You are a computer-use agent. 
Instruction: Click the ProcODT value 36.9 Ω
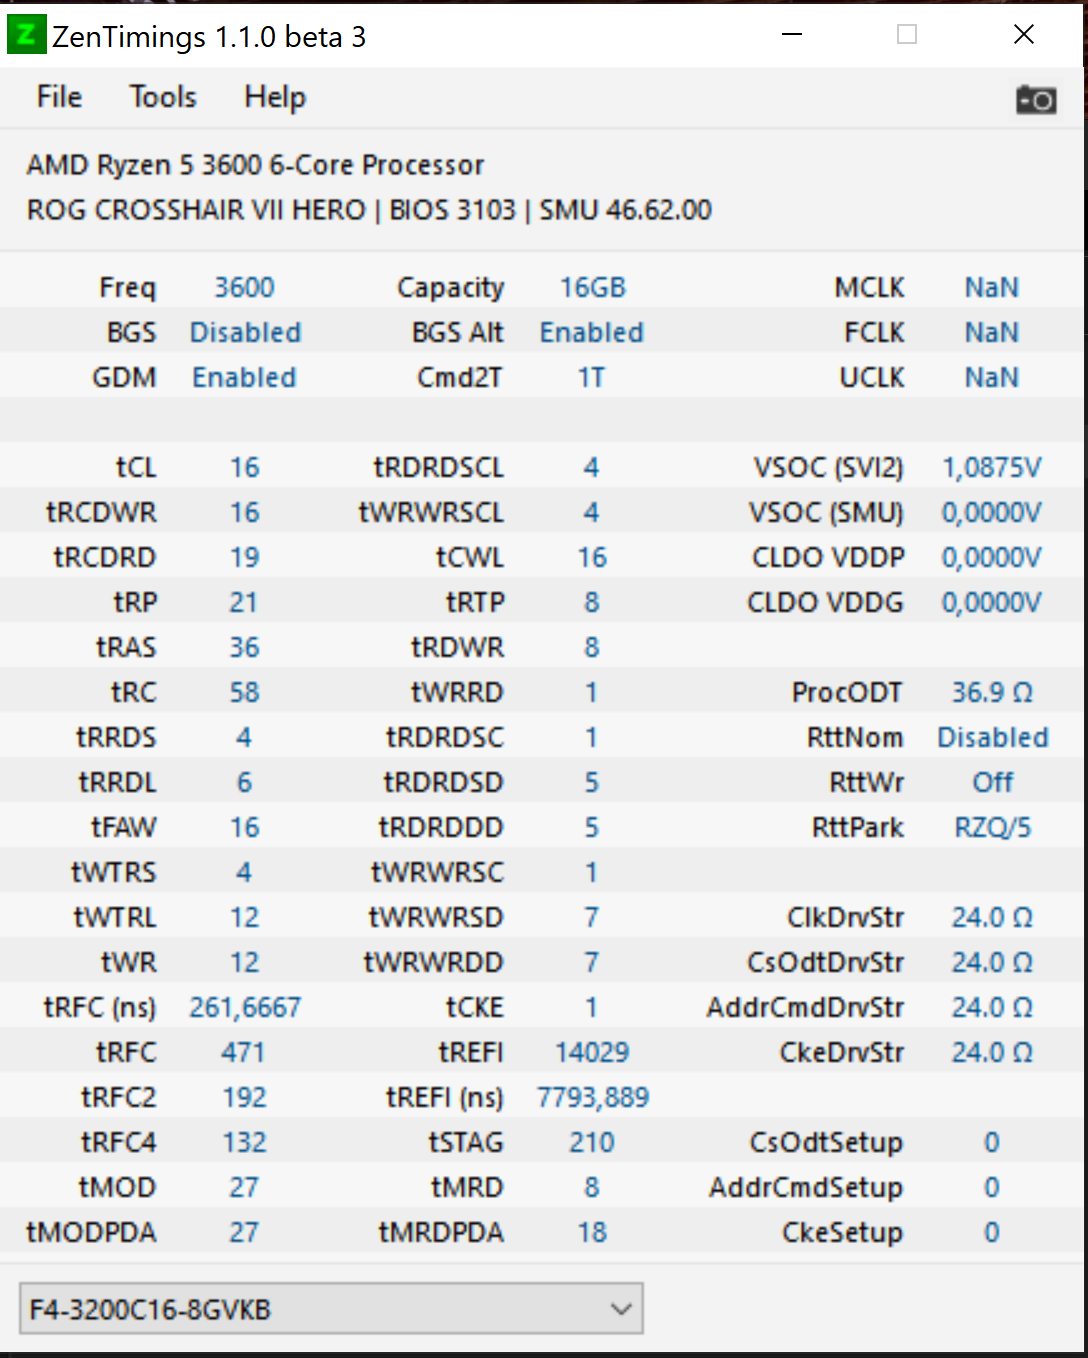[992, 693]
